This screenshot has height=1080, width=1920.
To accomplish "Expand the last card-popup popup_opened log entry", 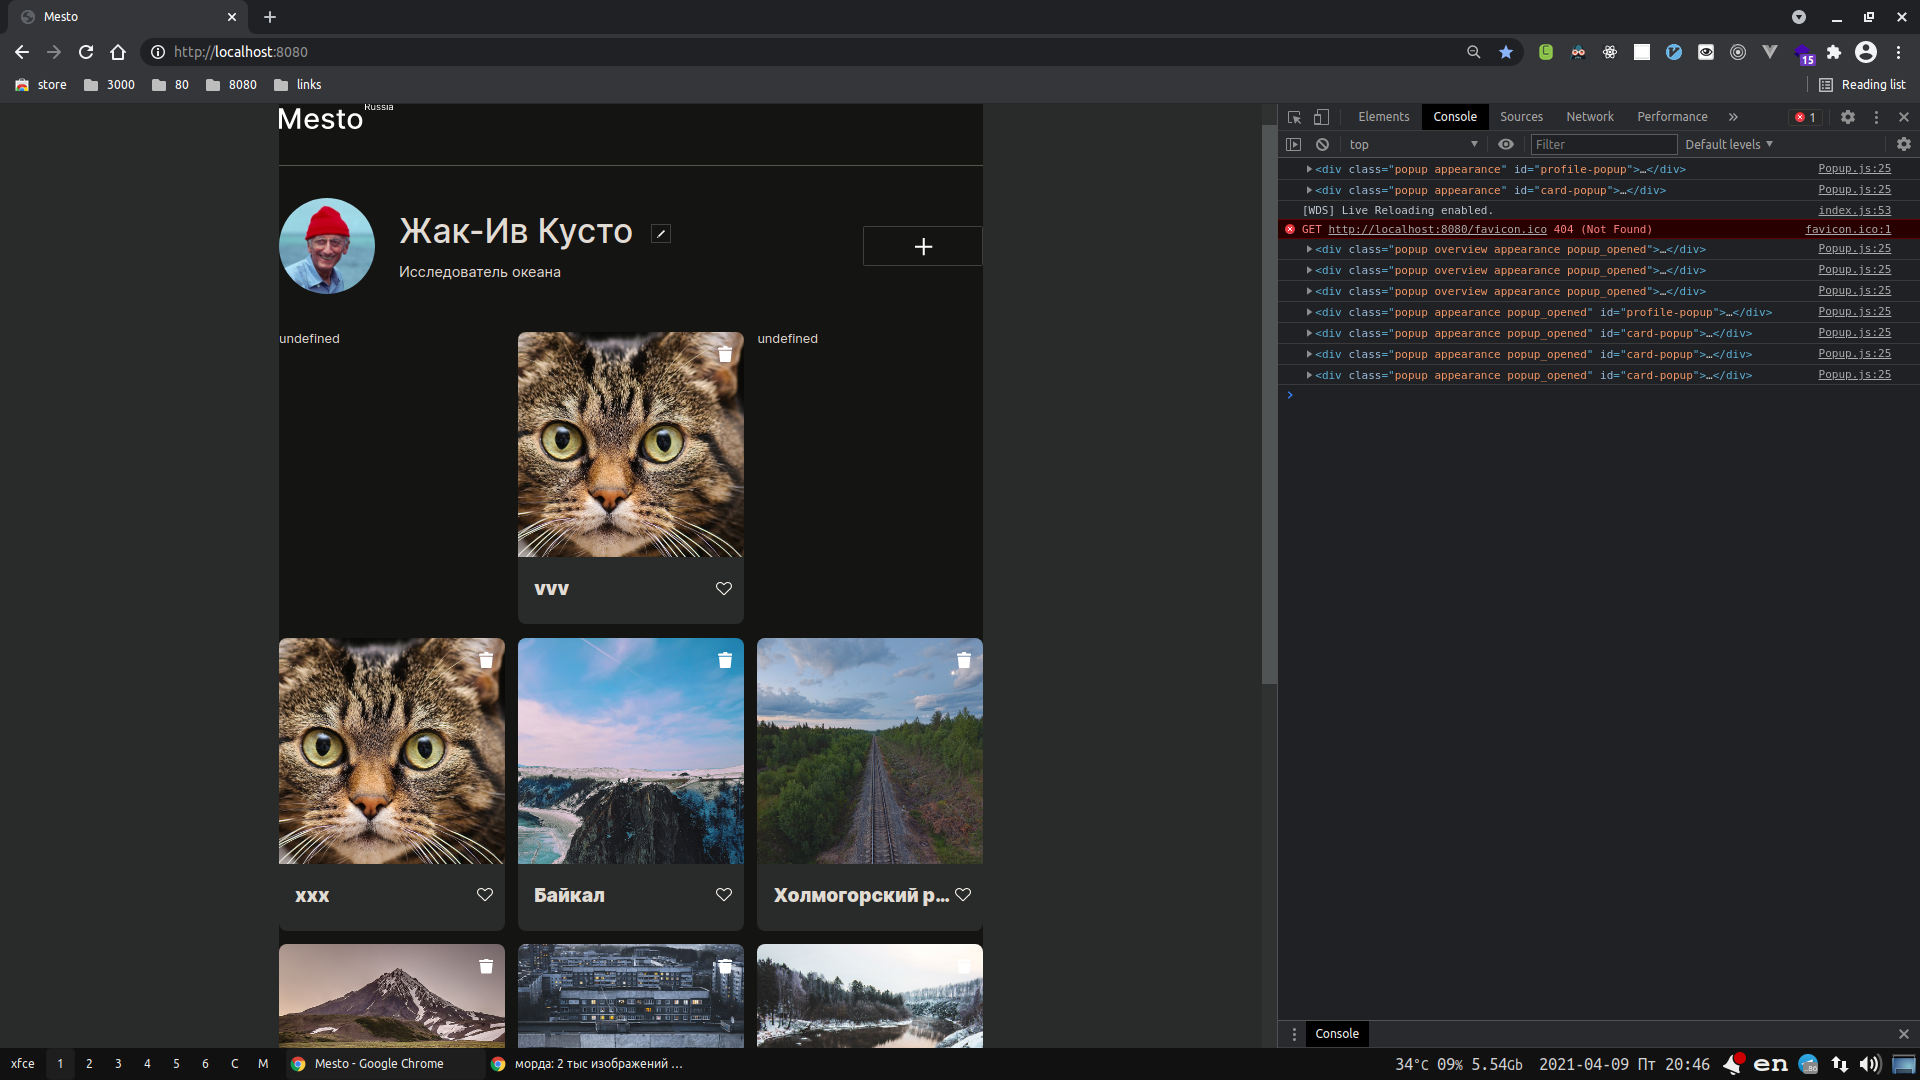I will (1309, 375).
